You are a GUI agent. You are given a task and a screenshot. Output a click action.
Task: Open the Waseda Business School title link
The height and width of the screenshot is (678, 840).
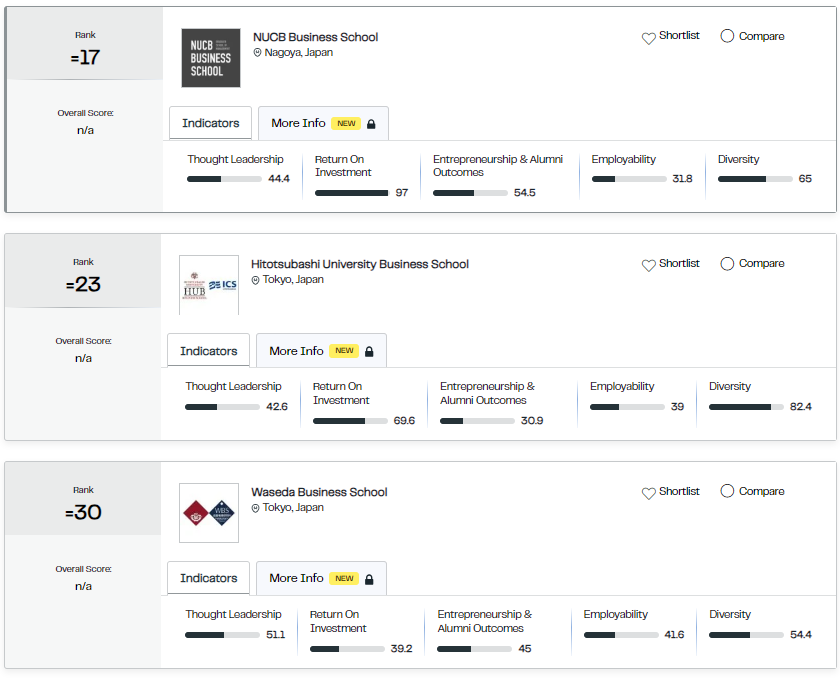click(x=319, y=492)
